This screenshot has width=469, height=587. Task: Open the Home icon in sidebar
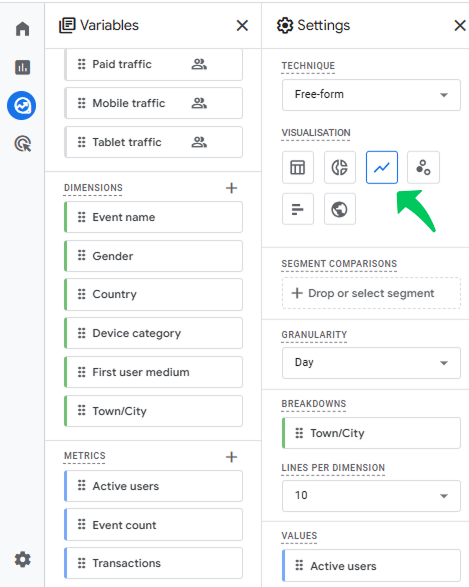pos(22,28)
